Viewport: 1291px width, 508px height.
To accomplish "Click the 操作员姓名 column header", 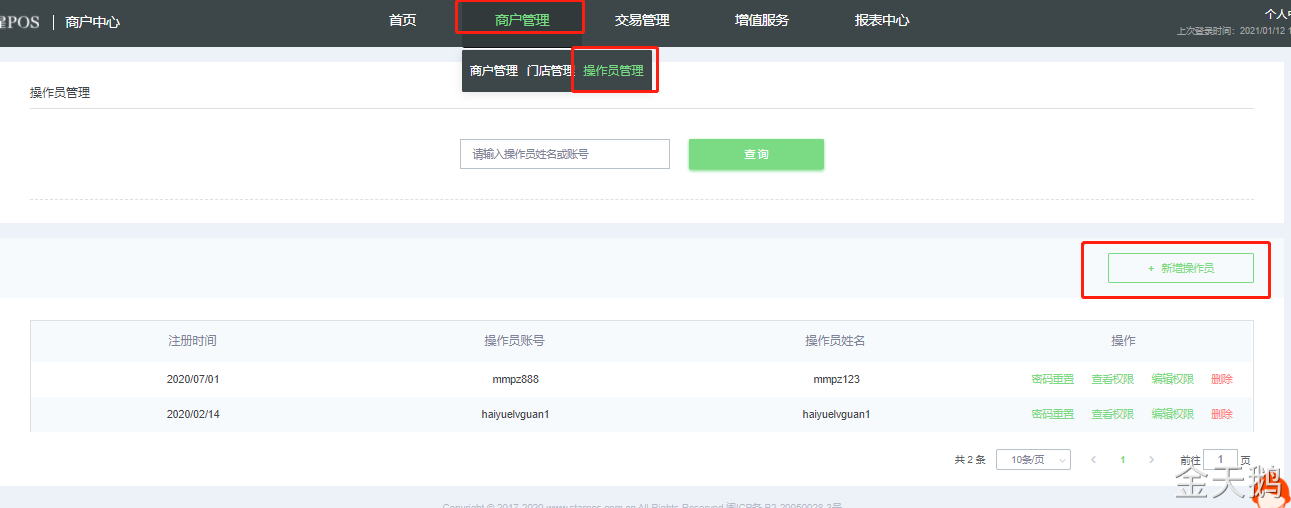I will pos(835,341).
